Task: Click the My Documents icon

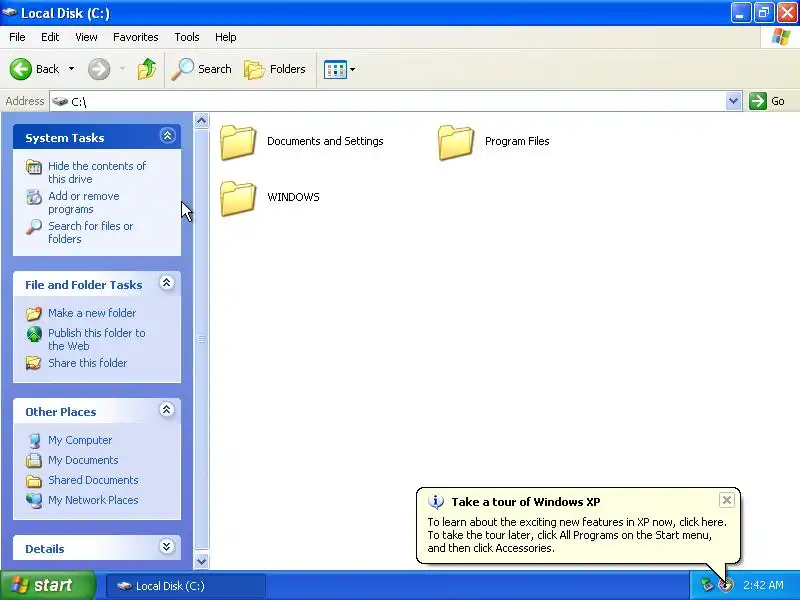Action: (34, 460)
